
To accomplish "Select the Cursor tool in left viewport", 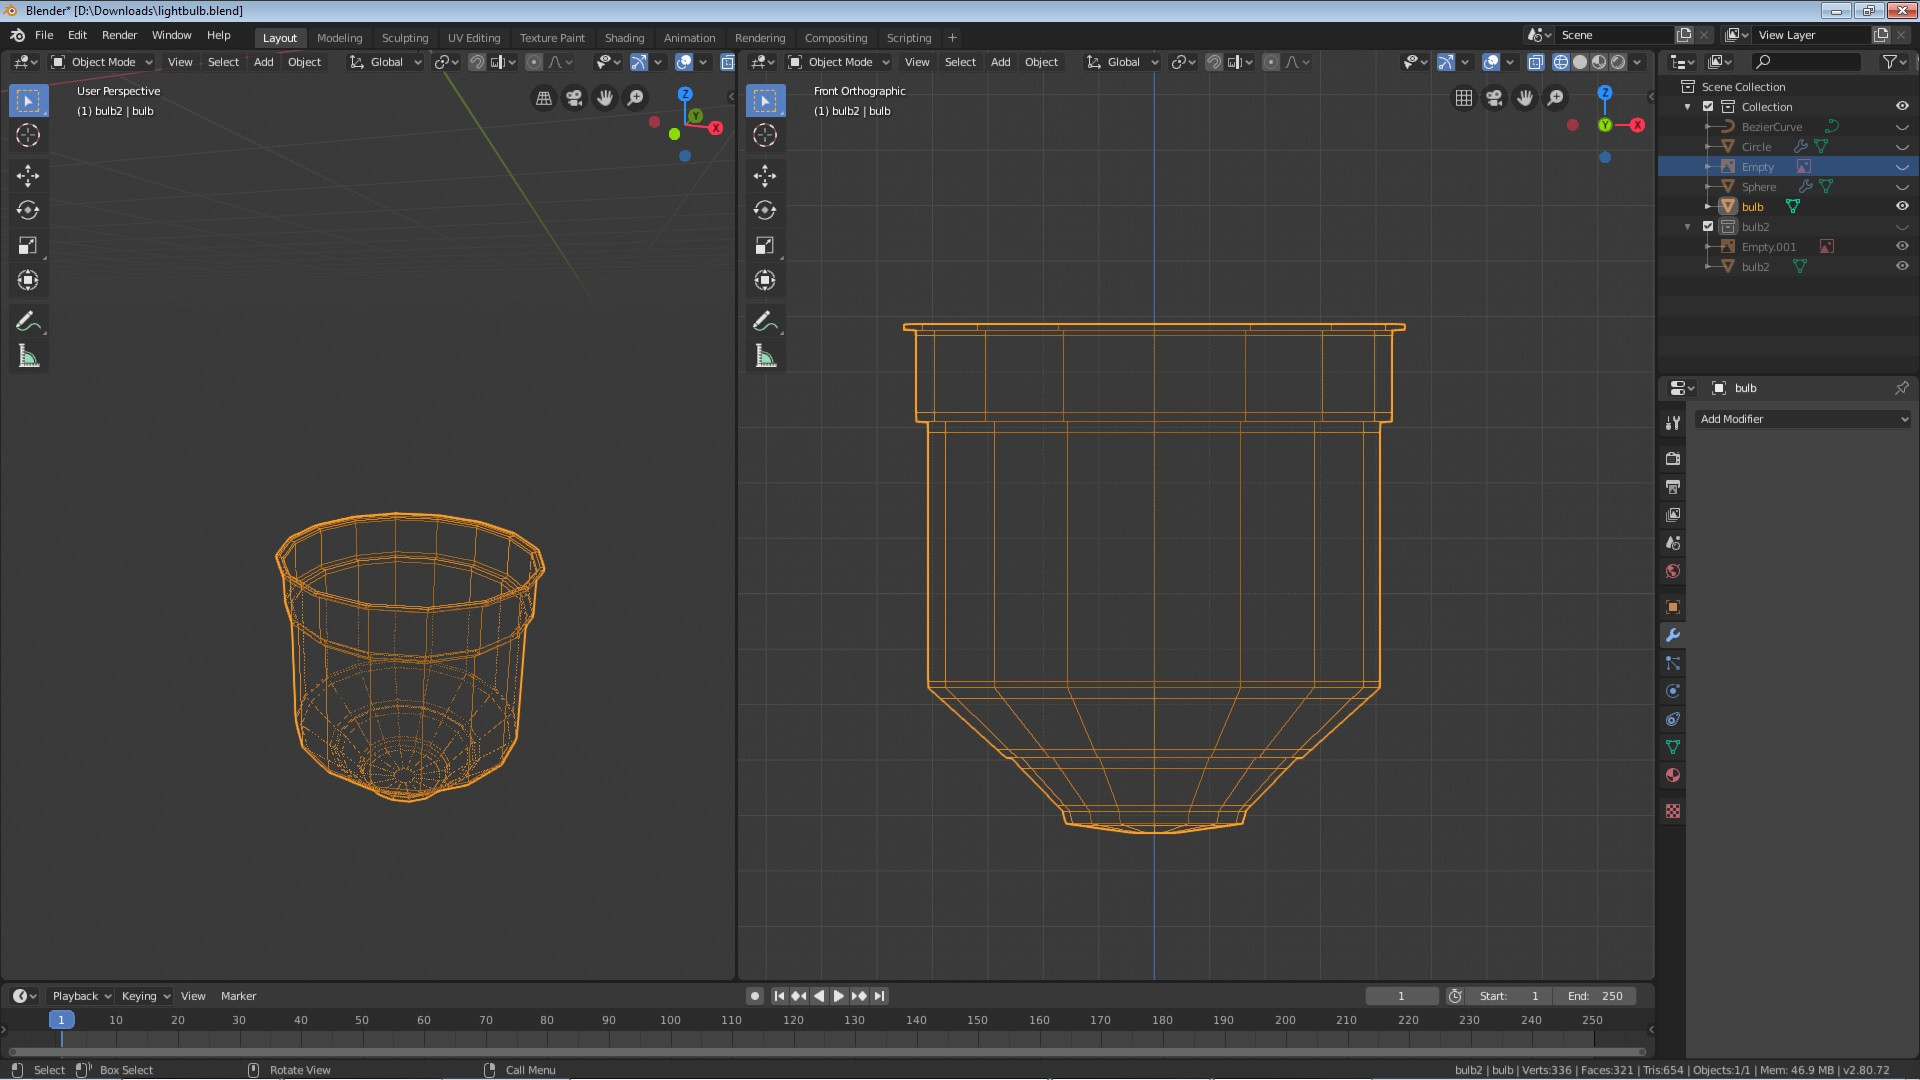I will (28, 135).
